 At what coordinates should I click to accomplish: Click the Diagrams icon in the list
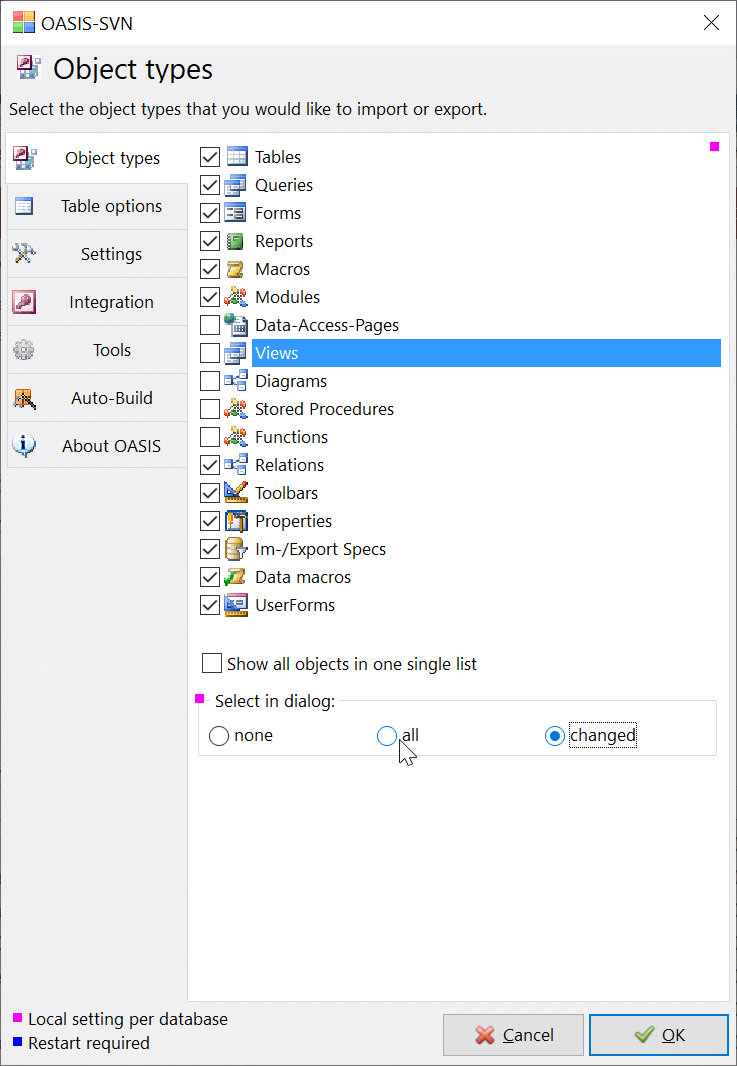(x=237, y=381)
